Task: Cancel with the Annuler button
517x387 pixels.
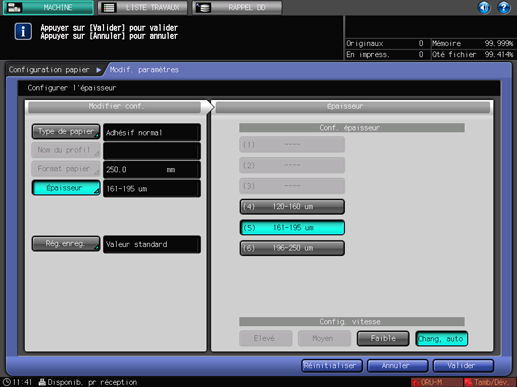Action: click(397, 366)
